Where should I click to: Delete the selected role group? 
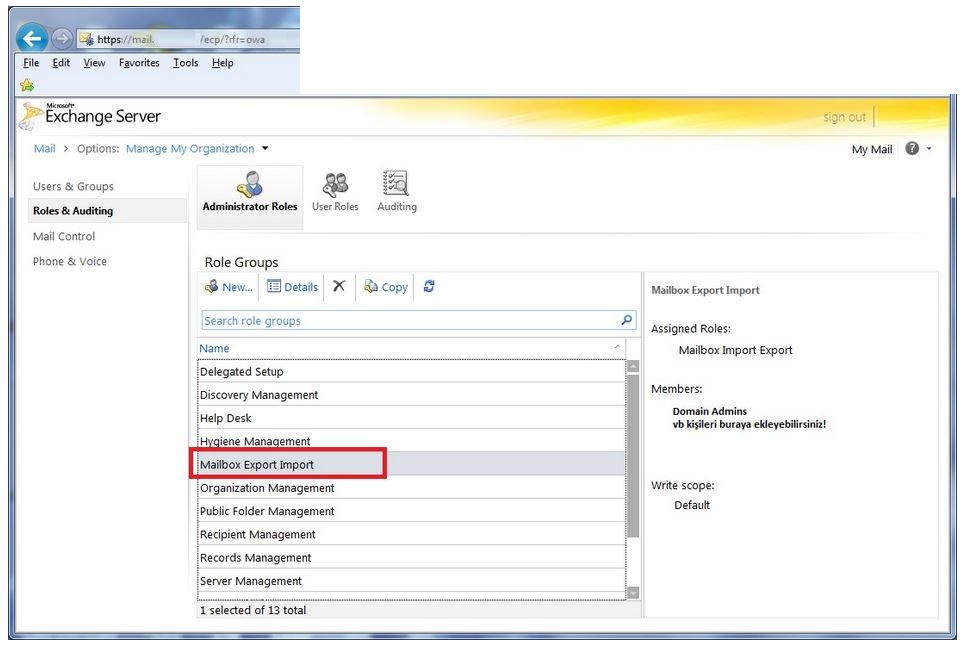point(339,286)
